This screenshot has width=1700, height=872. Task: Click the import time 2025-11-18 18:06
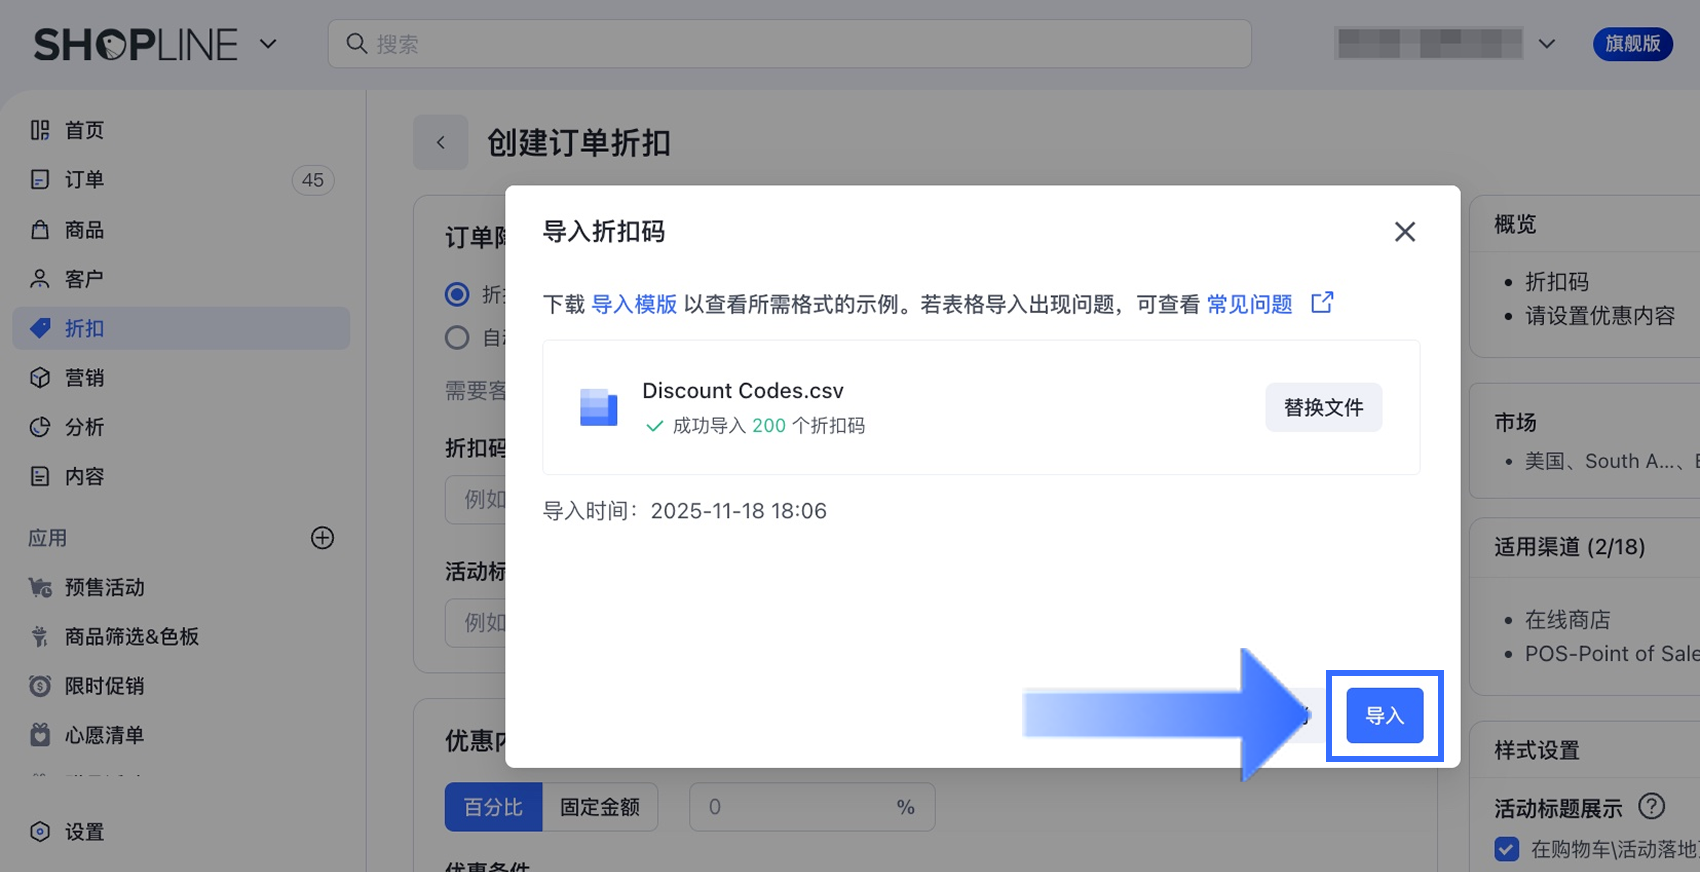pos(739,511)
